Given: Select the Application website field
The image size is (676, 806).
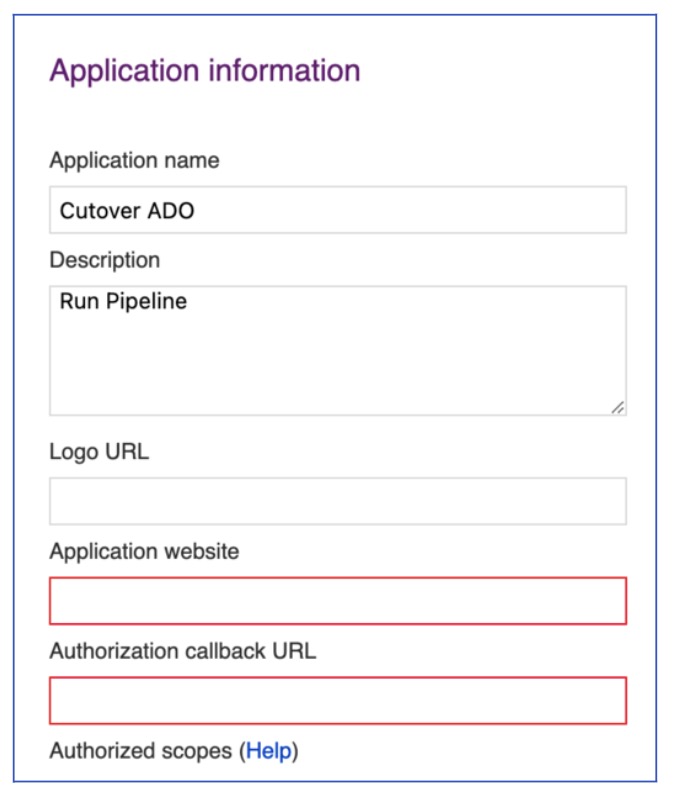Looking at the screenshot, I should click(x=338, y=601).
